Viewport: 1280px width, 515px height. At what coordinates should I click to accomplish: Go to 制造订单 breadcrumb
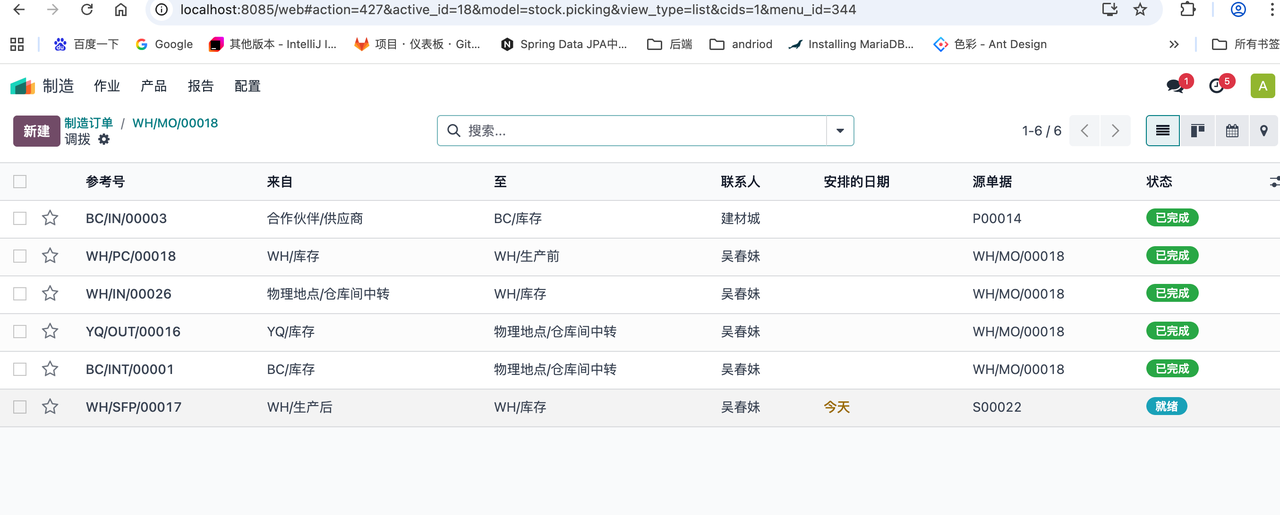click(x=89, y=123)
